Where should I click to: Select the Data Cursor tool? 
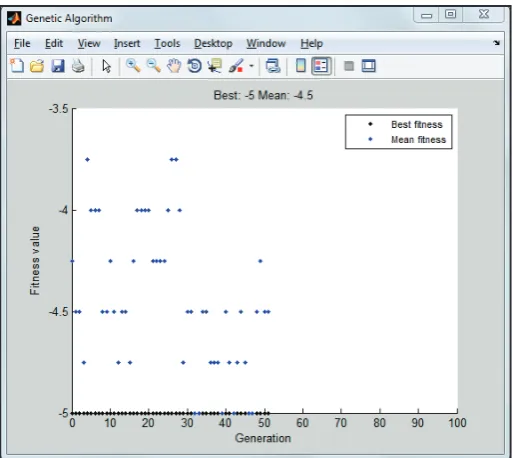coord(215,66)
